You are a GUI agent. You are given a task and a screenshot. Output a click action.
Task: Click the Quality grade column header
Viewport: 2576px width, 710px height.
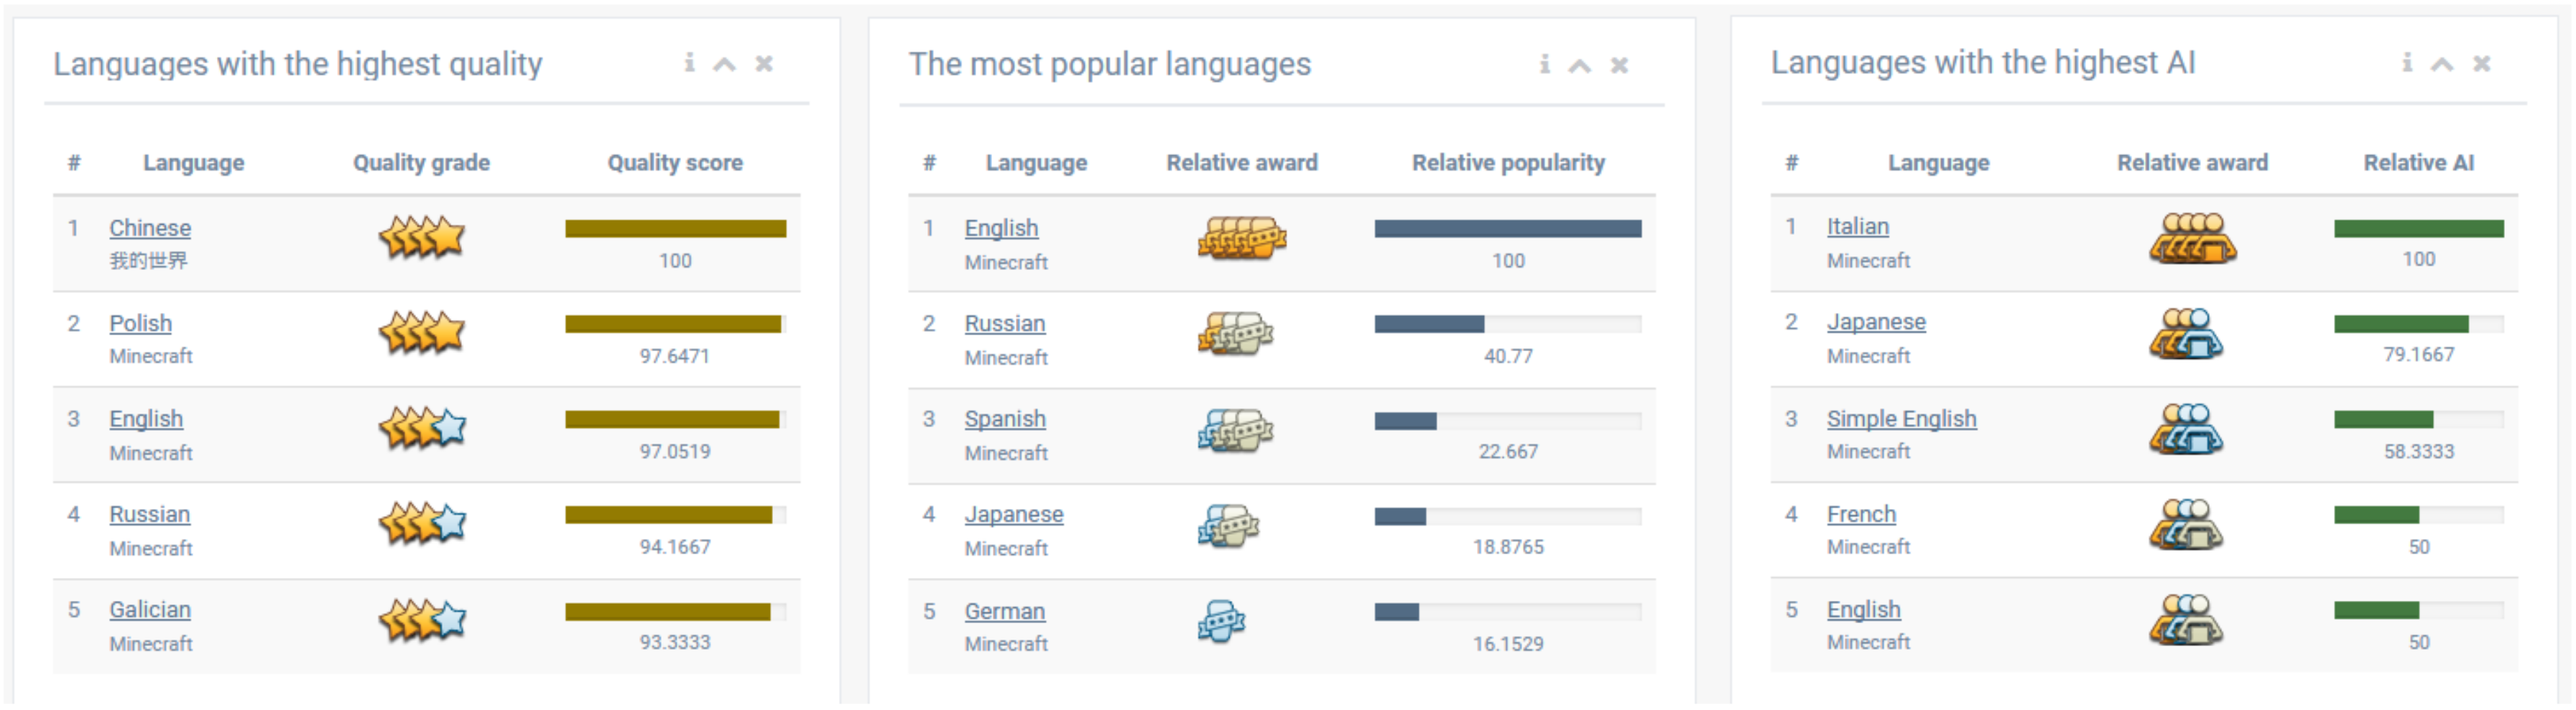coord(421,163)
